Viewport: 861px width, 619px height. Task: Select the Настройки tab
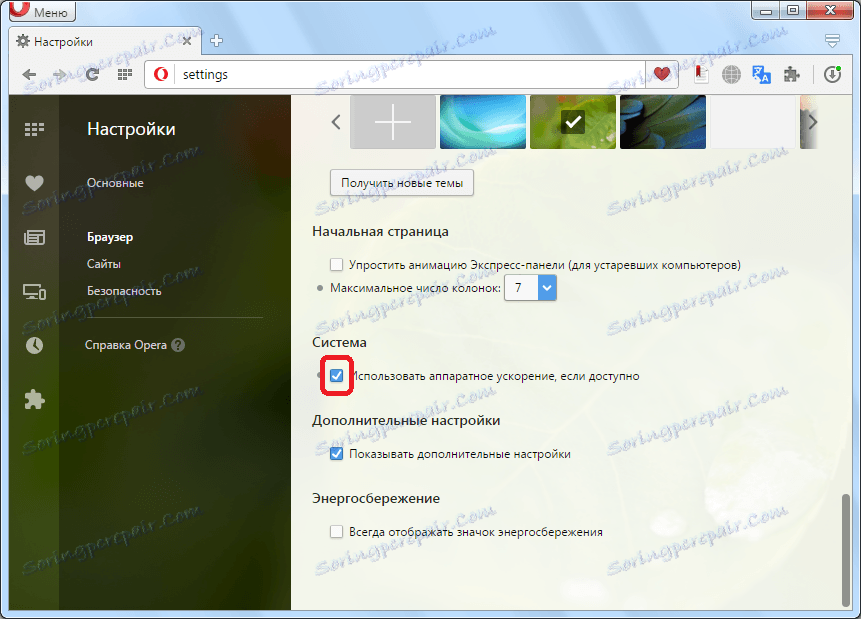coord(105,41)
